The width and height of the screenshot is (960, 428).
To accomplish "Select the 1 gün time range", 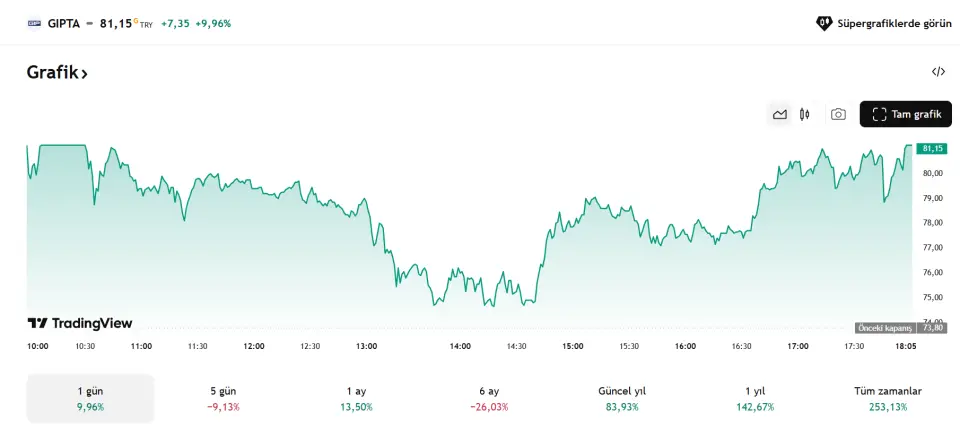I will (90, 398).
